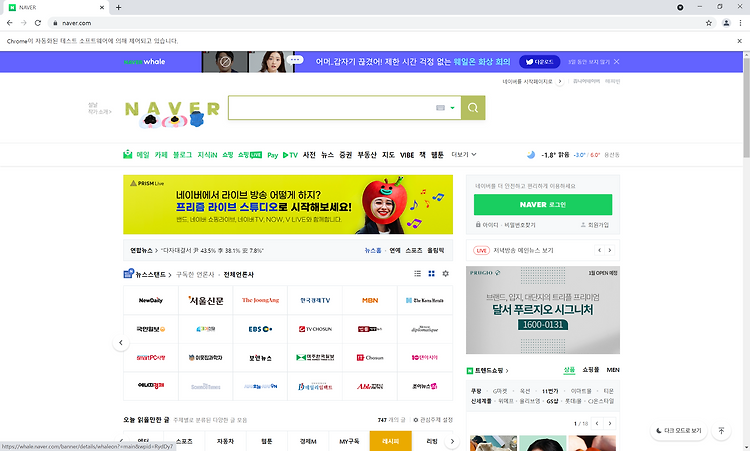The width and height of the screenshot is (750, 451).
Task: Dismiss the Chrome automation infobar
Action: click(739, 41)
